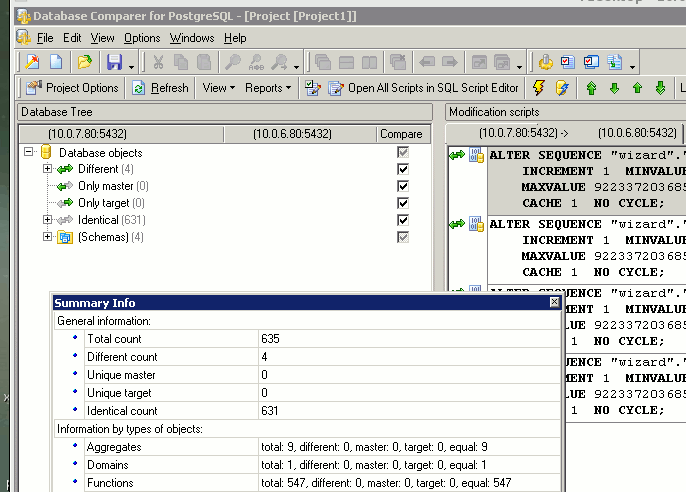Click the Find magnifier icon
The width and height of the screenshot is (686, 492).
click(233, 62)
